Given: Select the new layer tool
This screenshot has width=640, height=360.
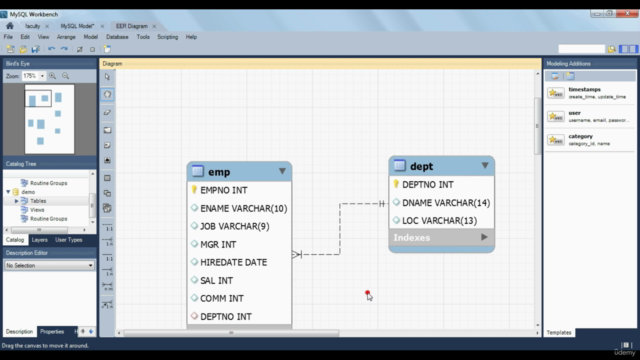Looking at the screenshot, I should [x=107, y=130].
